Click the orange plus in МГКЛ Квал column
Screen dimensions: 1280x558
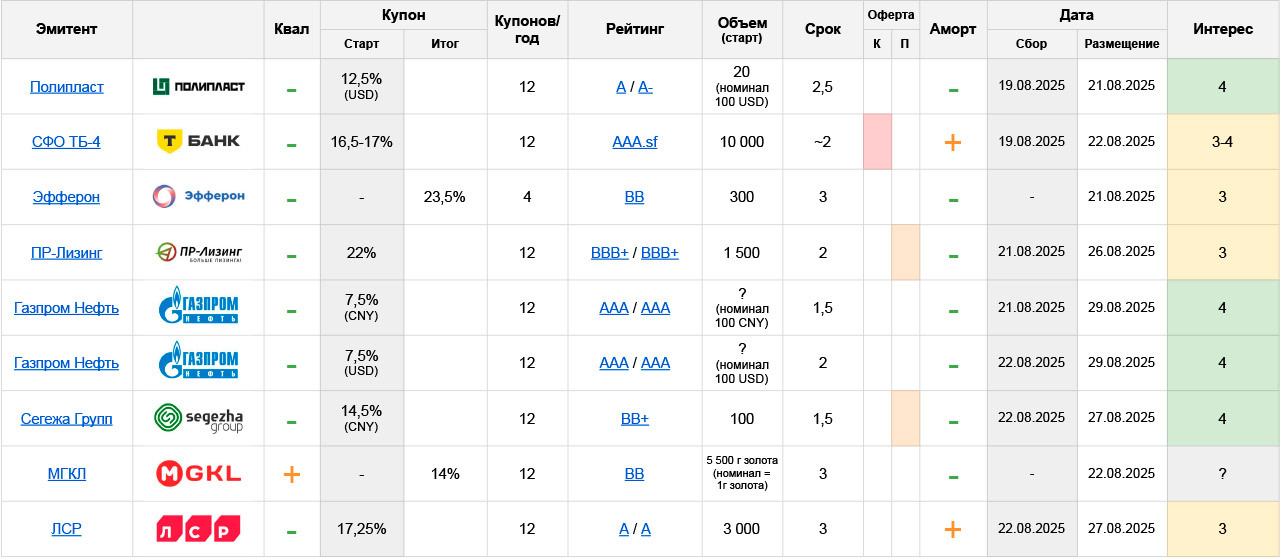point(292,474)
